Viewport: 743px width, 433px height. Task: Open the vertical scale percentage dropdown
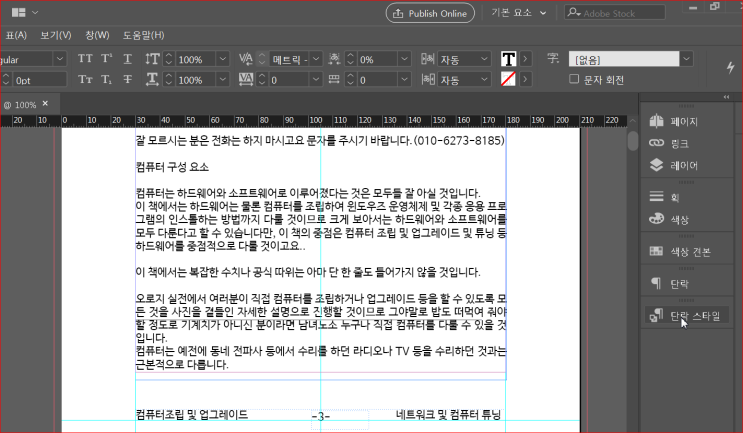point(223,59)
